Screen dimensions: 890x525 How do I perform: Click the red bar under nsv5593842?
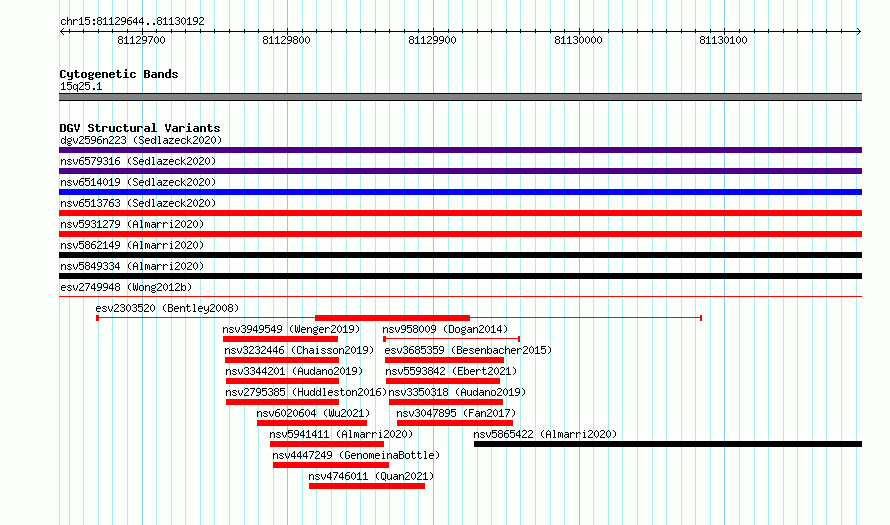pos(443,381)
